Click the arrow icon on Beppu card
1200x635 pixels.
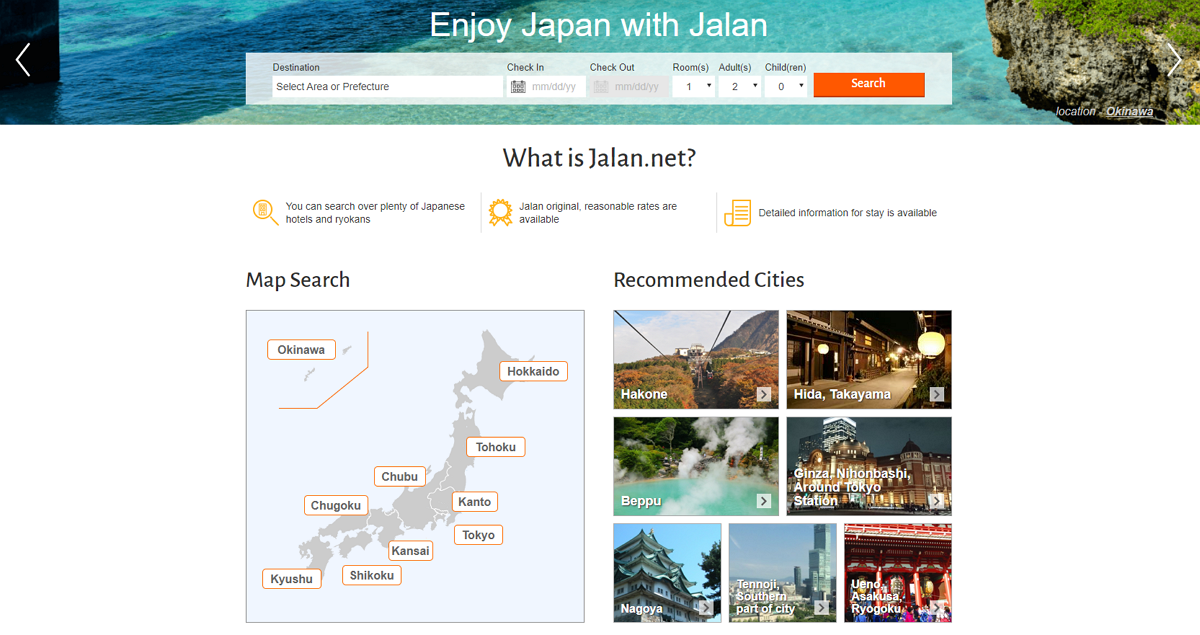(x=764, y=501)
